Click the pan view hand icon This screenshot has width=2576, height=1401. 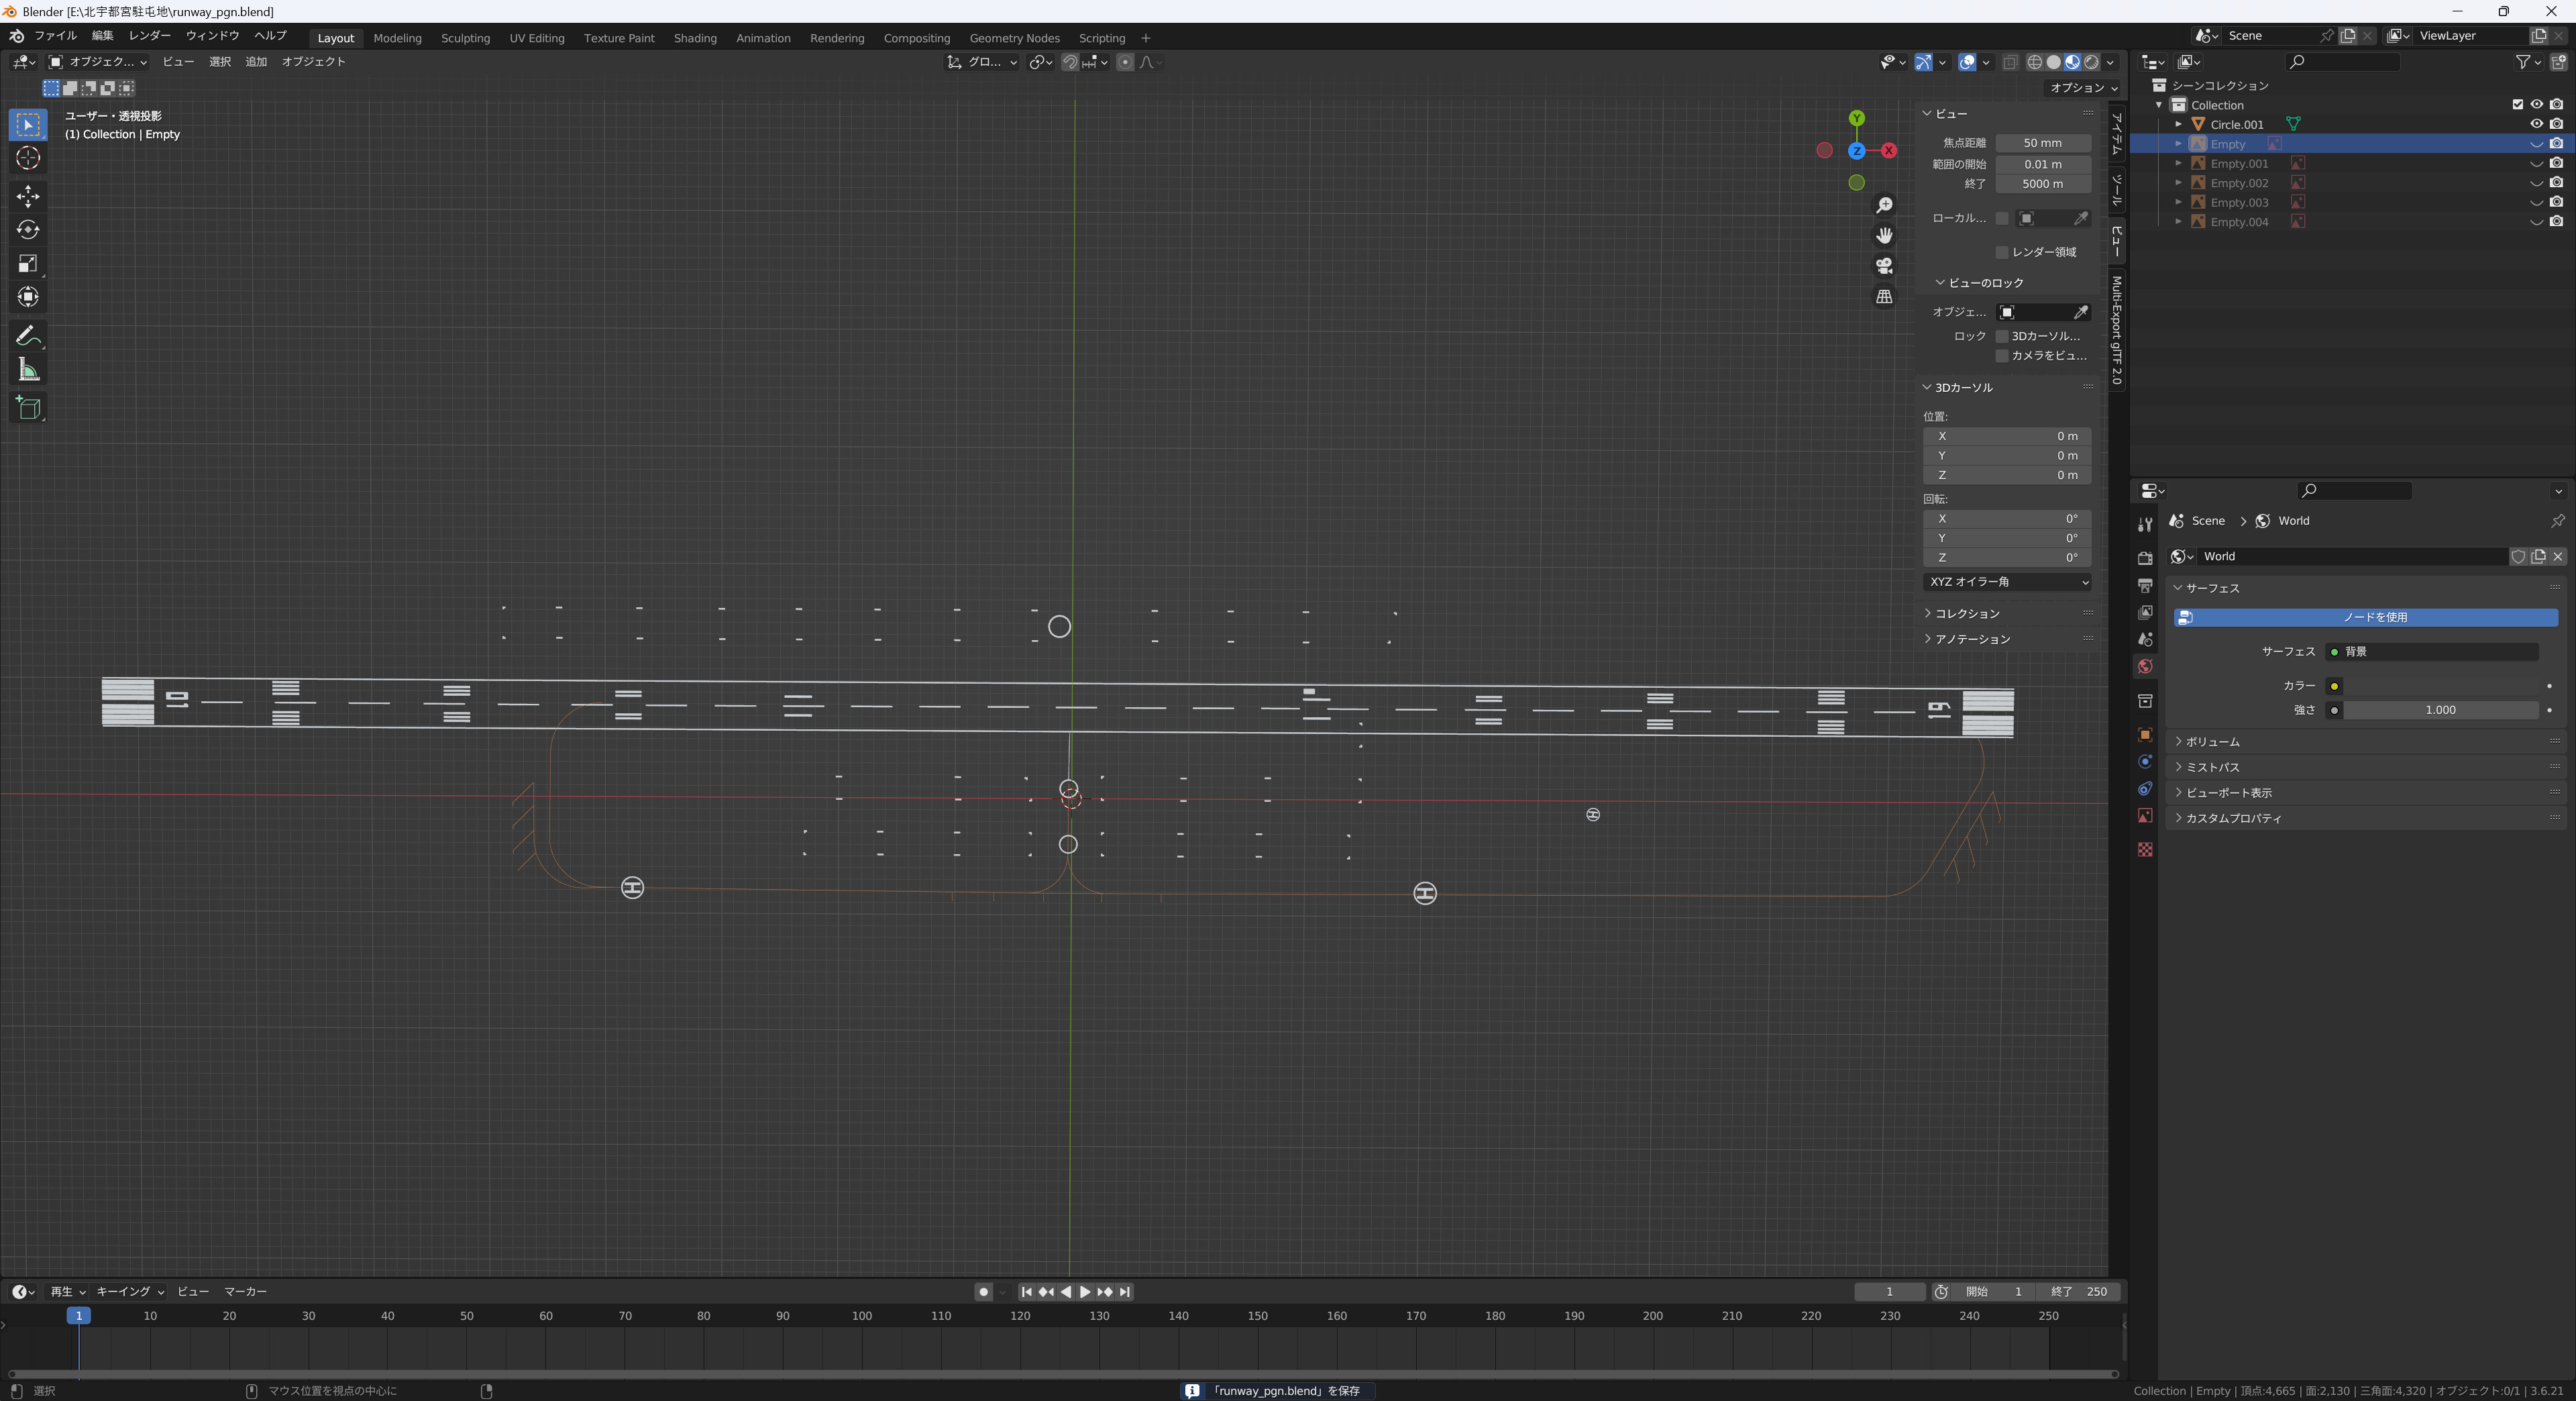tap(1884, 235)
